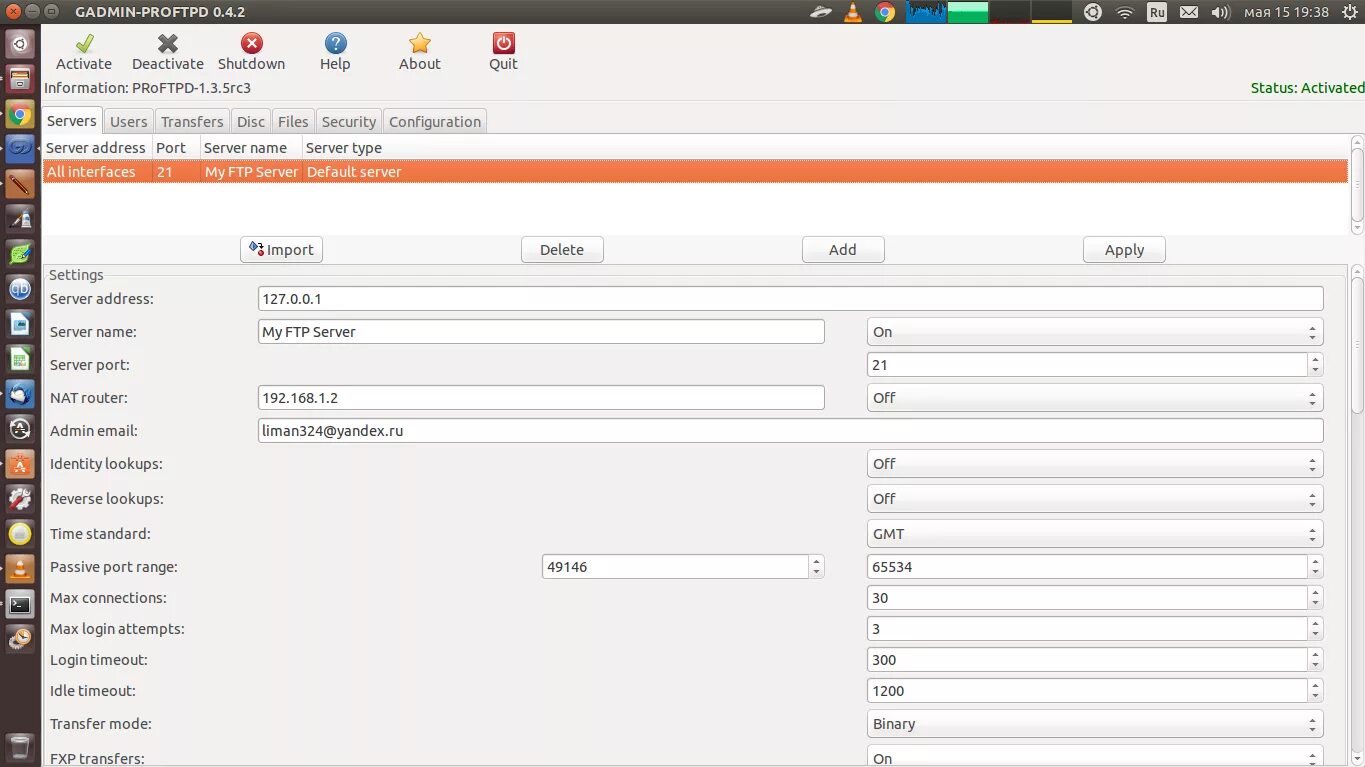View the About dialog
The width and height of the screenshot is (1365, 767).
click(419, 50)
